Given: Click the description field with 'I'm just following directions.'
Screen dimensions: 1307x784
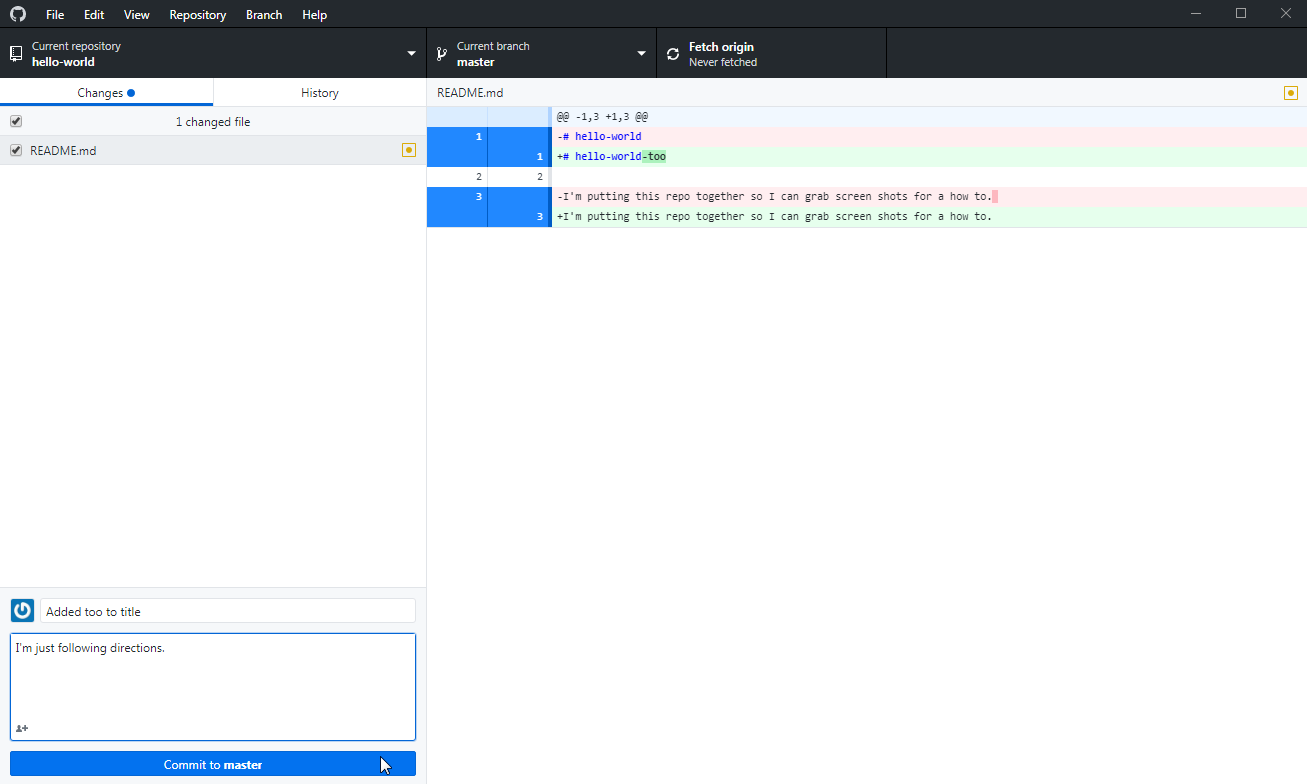Looking at the screenshot, I should coord(213,687).
